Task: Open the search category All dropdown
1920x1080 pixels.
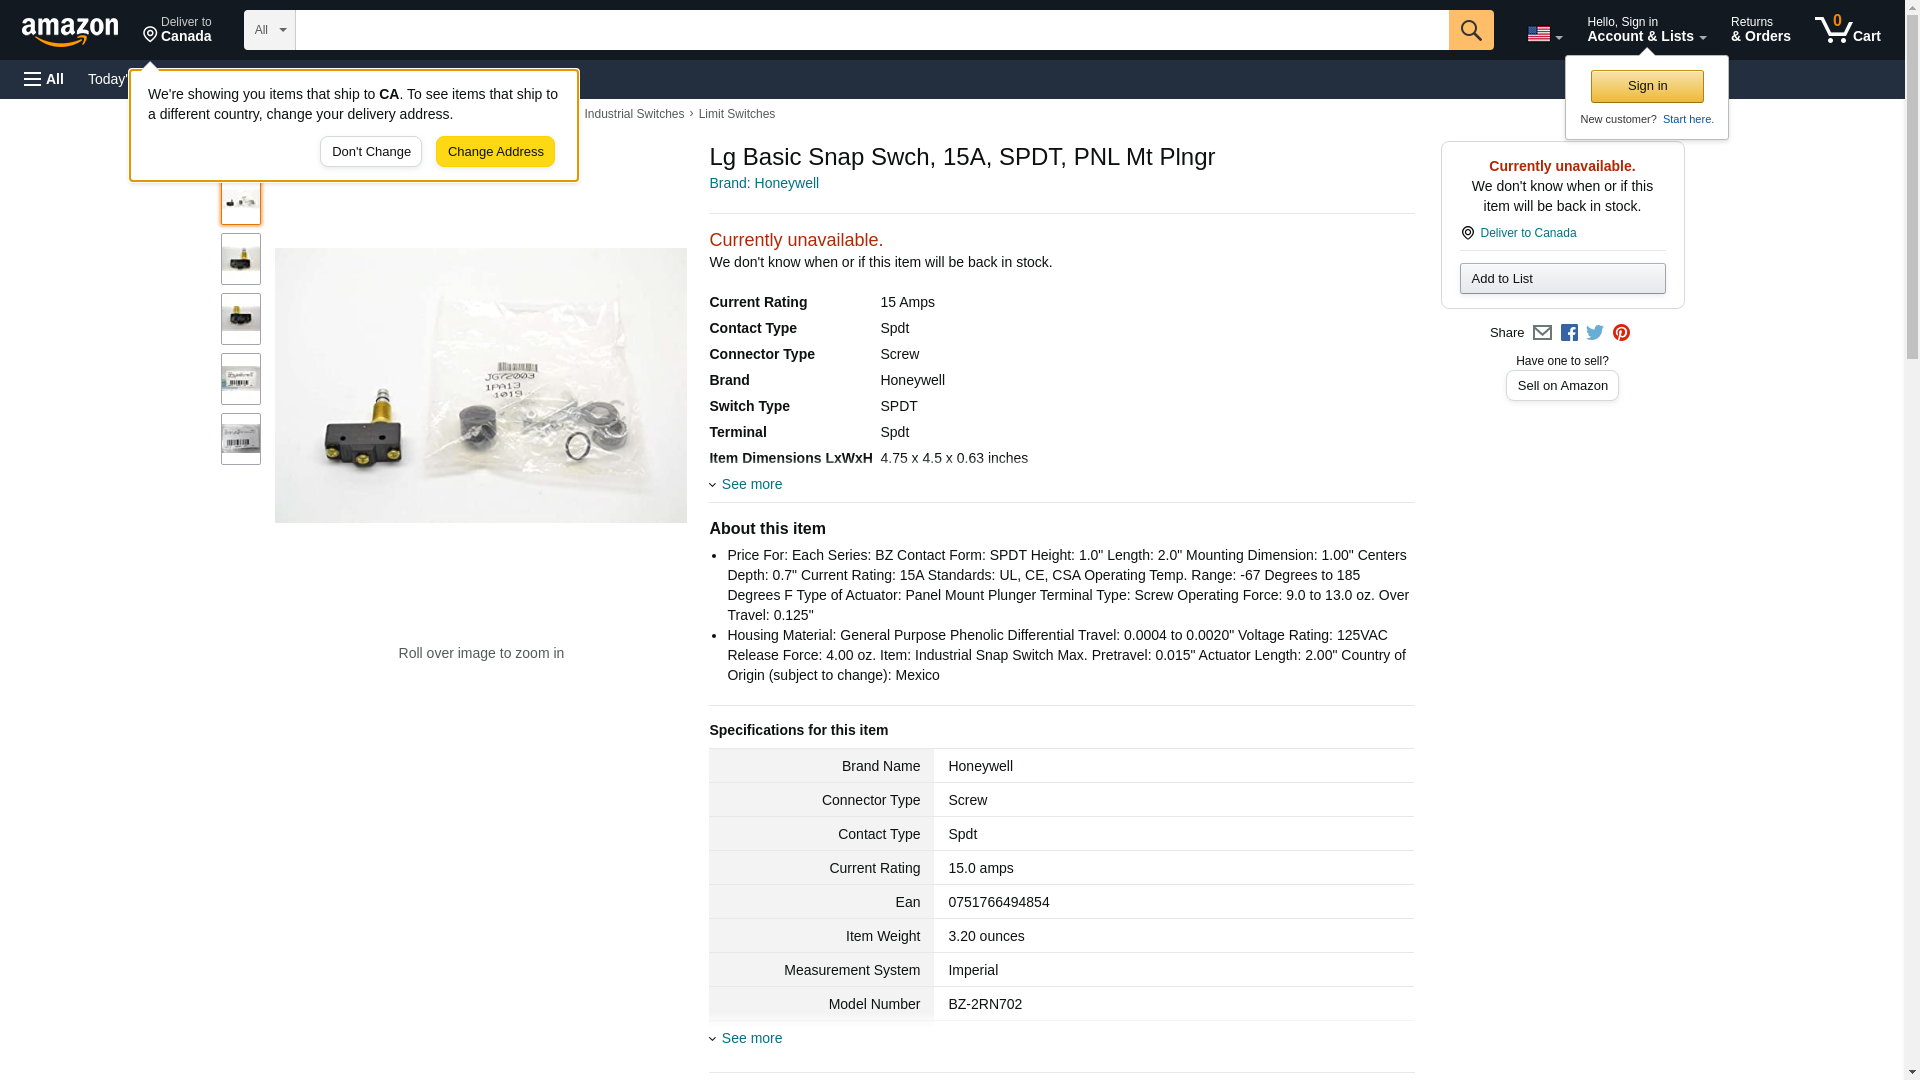Action: (269, 30)
